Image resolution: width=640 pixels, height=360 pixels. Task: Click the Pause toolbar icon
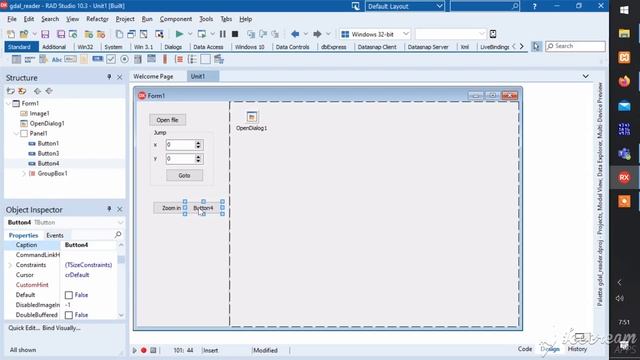click(223, 34)
